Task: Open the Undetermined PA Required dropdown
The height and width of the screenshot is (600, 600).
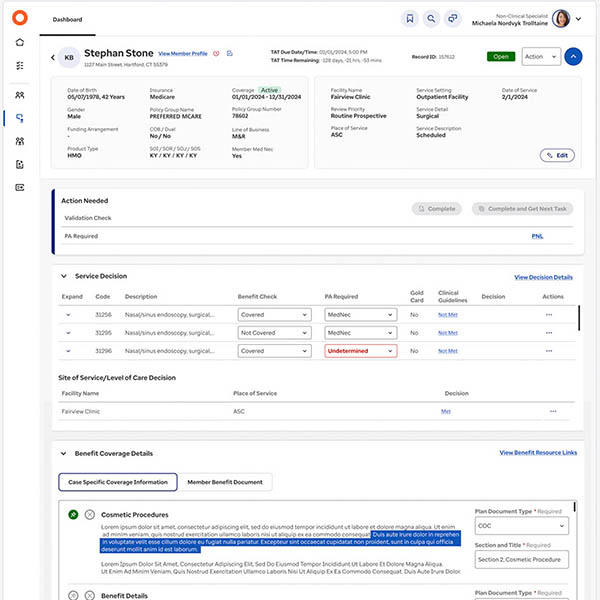Action: [x=360, y=351]
